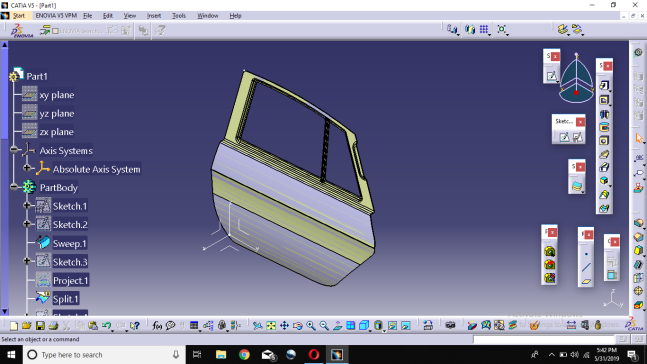This screenshot has height=364, width=647.
Task: Select the Pan tool
Action: coord(284,326)
